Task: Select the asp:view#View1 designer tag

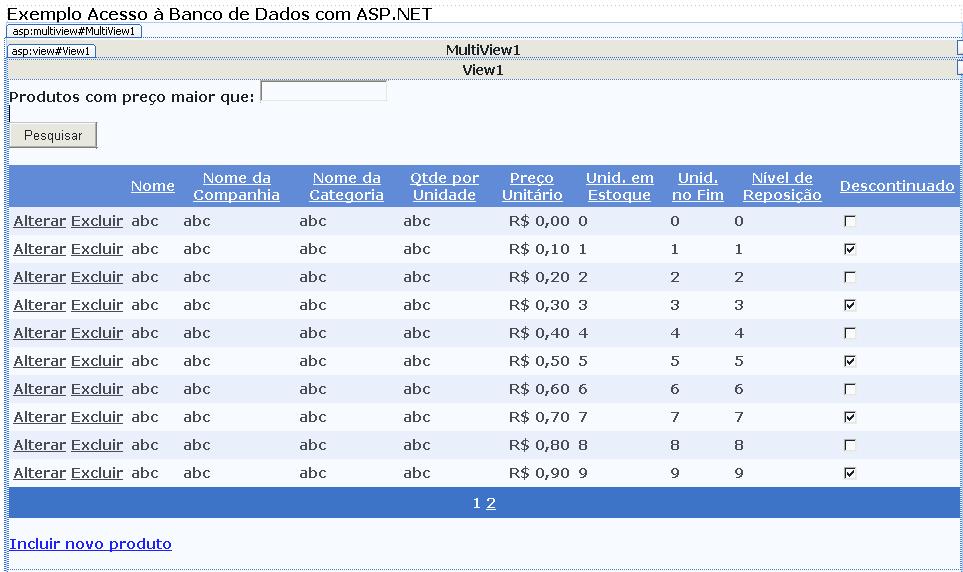Action: 51,51
